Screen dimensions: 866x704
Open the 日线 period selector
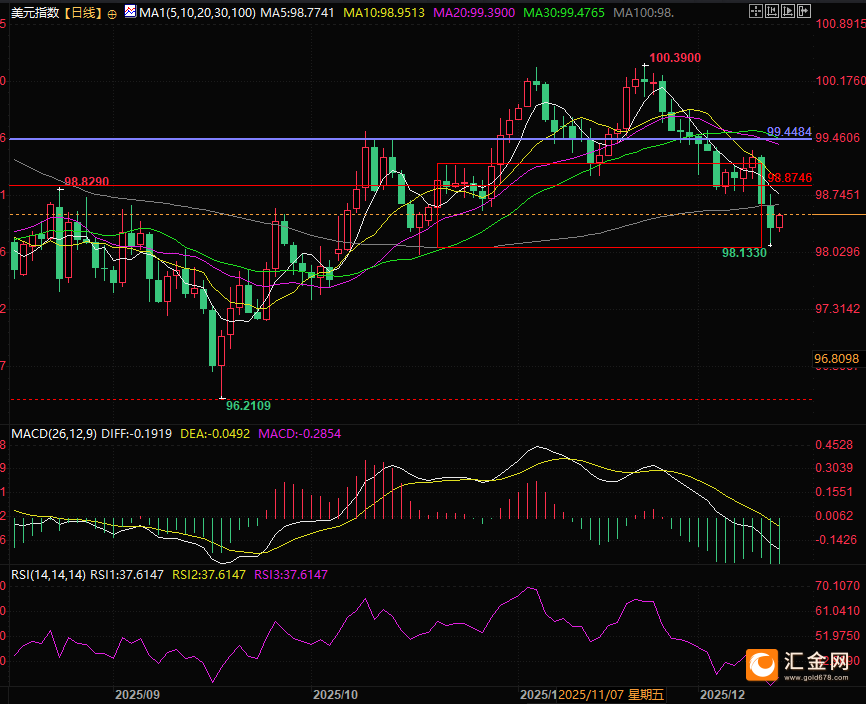point(82,14)
